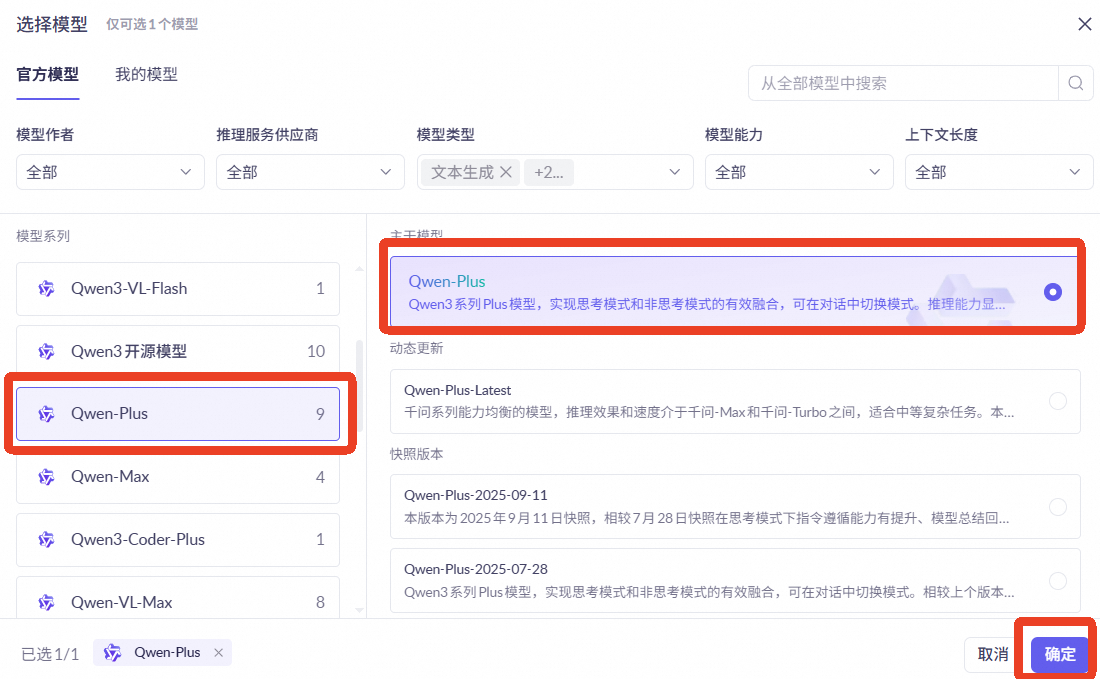
Task: Expand the 模型类型 dropdown
Action: [674, 172]
